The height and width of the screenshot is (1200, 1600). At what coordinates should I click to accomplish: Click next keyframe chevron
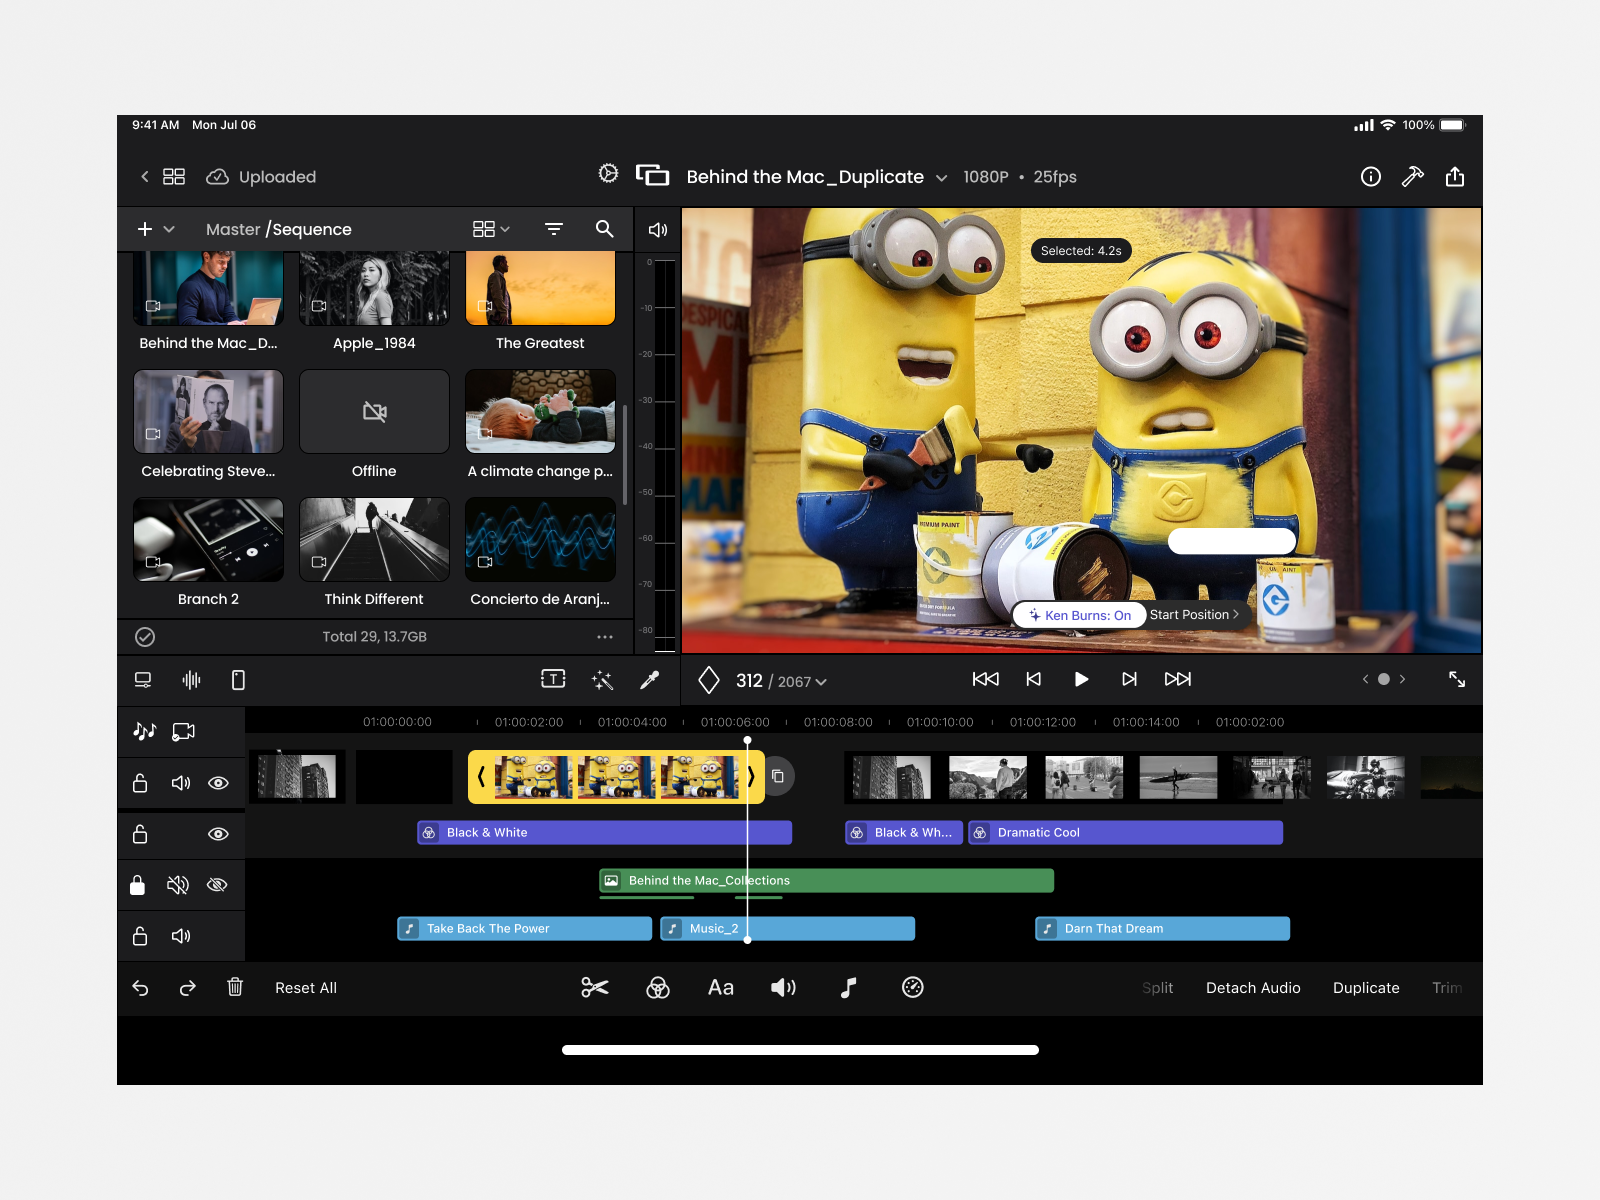click(x=1402, y=679)
